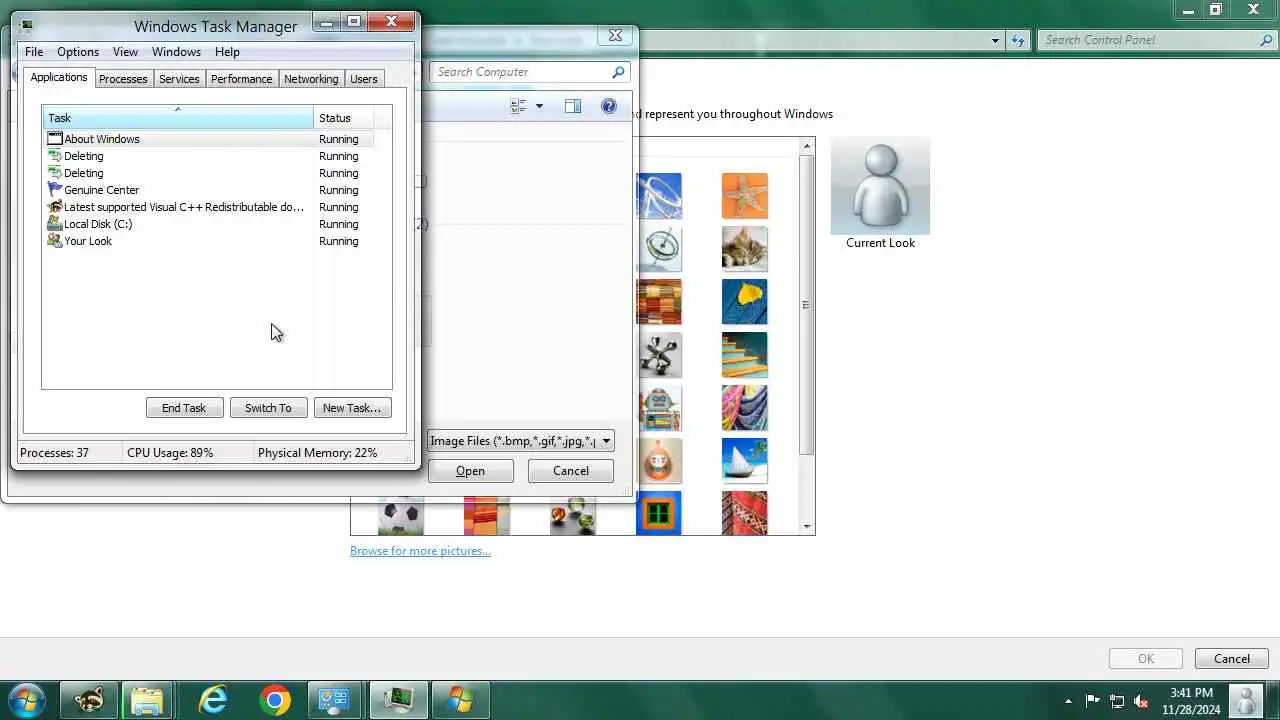This screenshot has width=1280, height=720.
Task: Choose the roller coaster account picture
Action: pyautogui.click(x=660, y=196)
